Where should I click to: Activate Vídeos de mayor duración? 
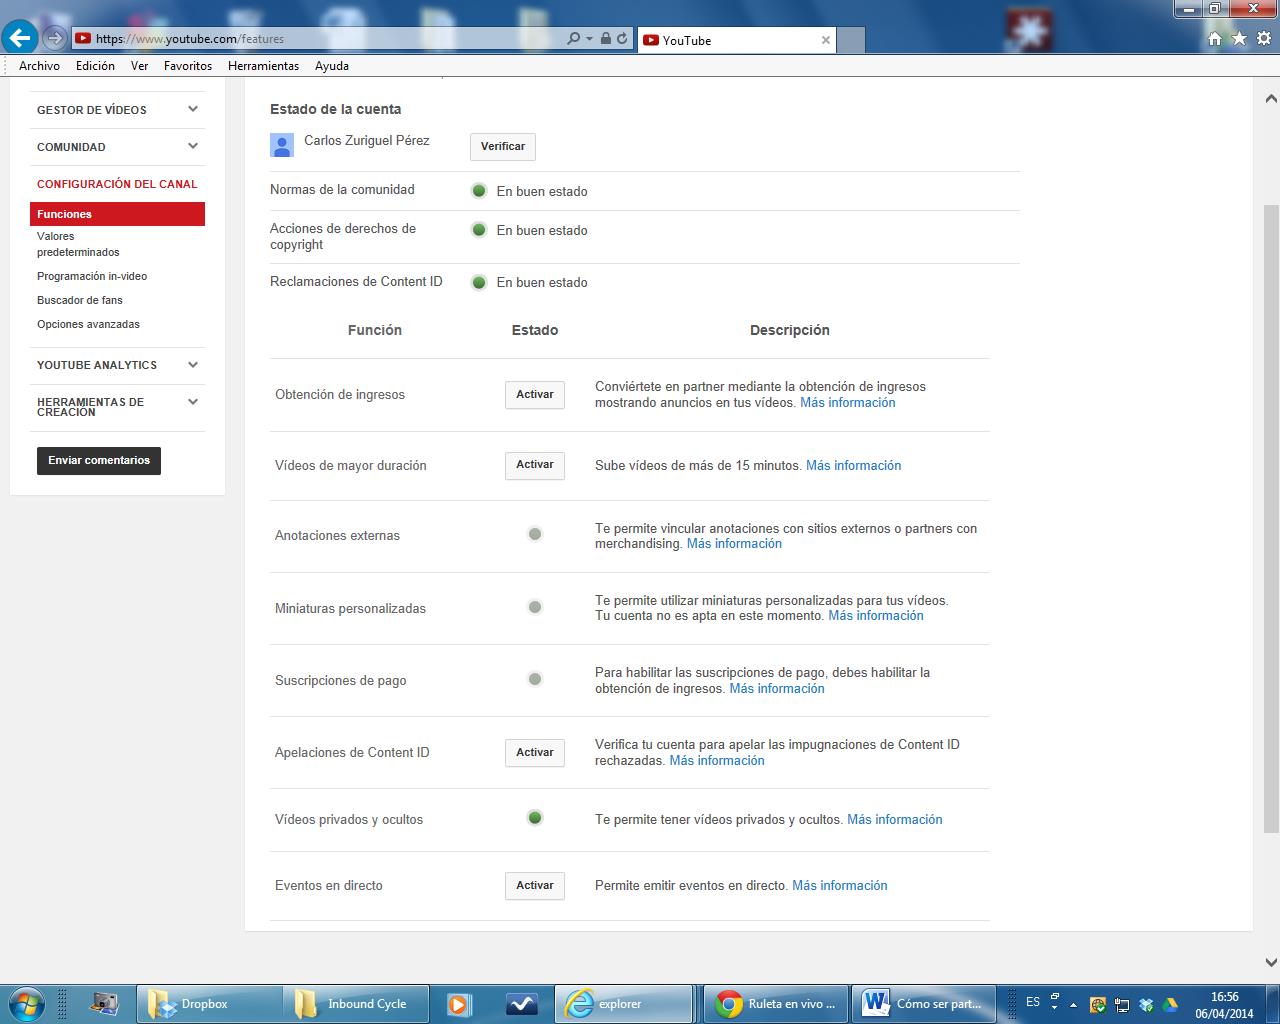[x=535, y=465]
